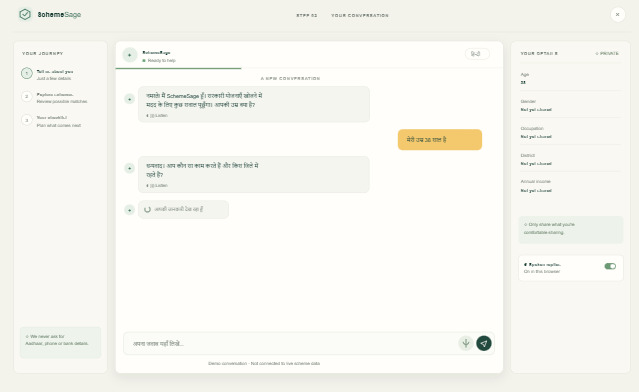Play Listen on the first greeting message
The height and width of the screenshot is (392, 639).
coord(157,115)
